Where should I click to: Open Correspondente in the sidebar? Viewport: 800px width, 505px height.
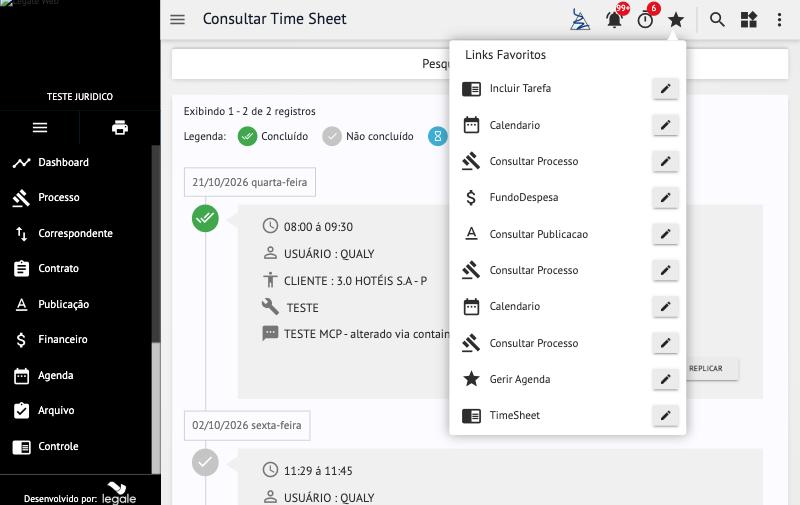(x=77, y=233)
